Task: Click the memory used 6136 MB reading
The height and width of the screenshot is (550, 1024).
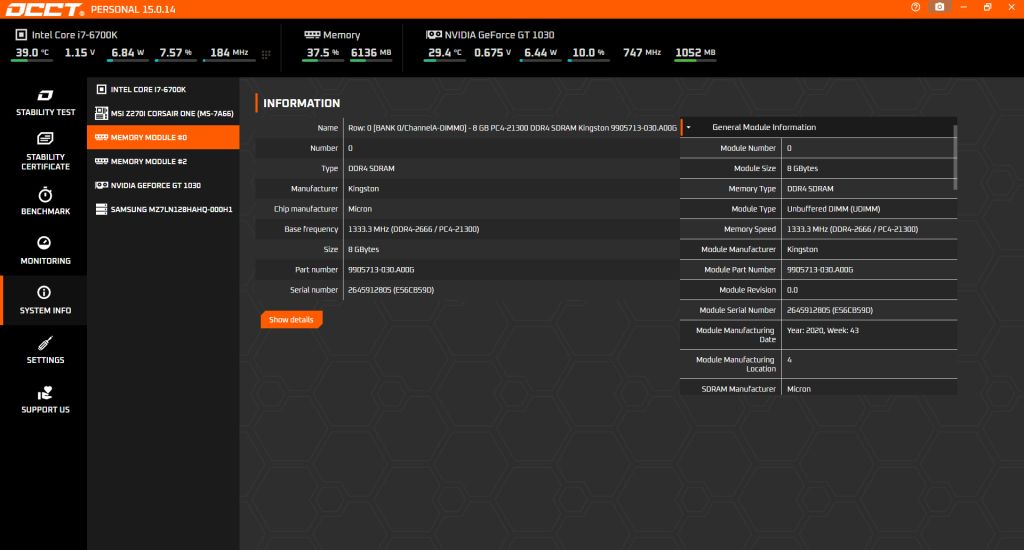Action: pos(371,53)
